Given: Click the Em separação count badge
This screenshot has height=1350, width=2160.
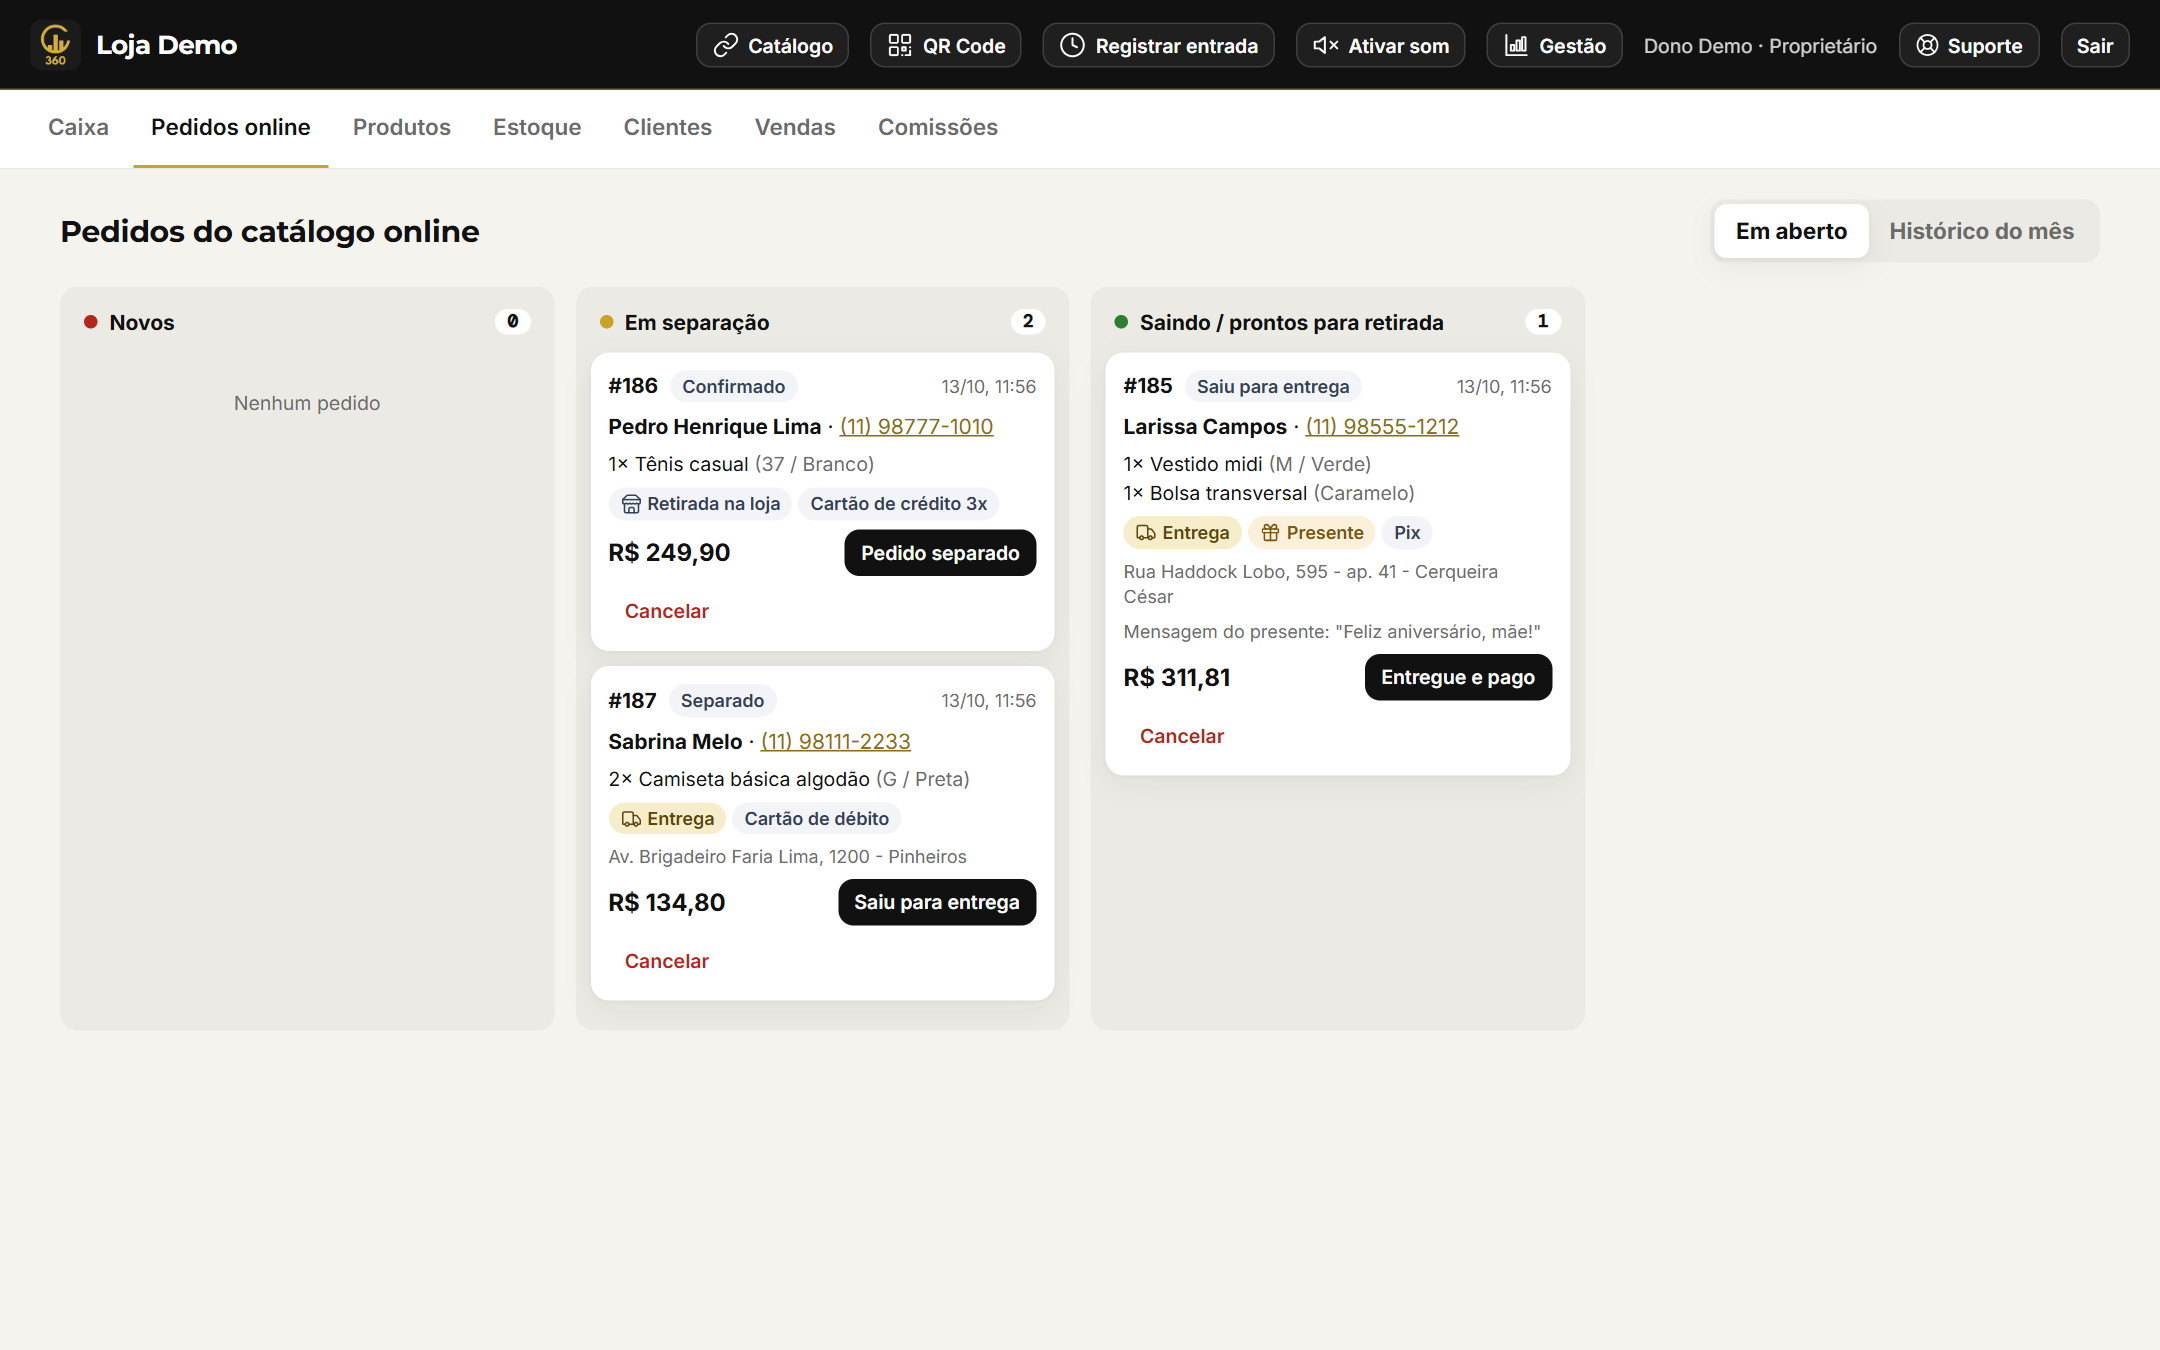Looking at the screenshot, I should (x=1028, y=321).
